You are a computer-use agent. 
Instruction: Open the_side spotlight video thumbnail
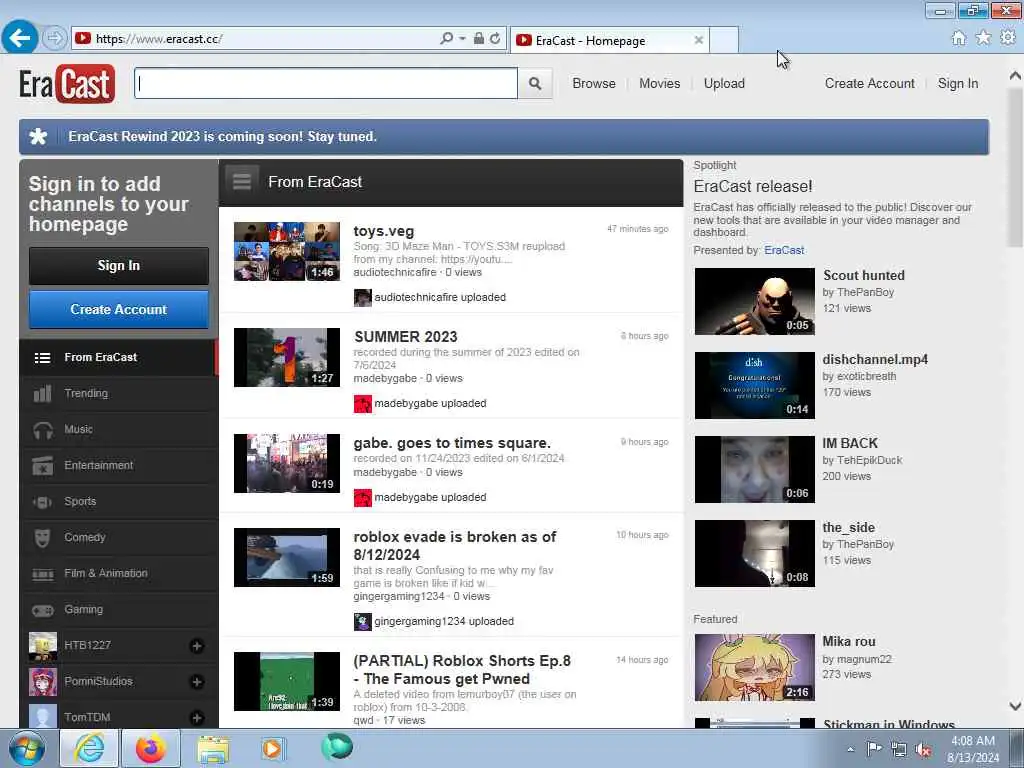754,554
